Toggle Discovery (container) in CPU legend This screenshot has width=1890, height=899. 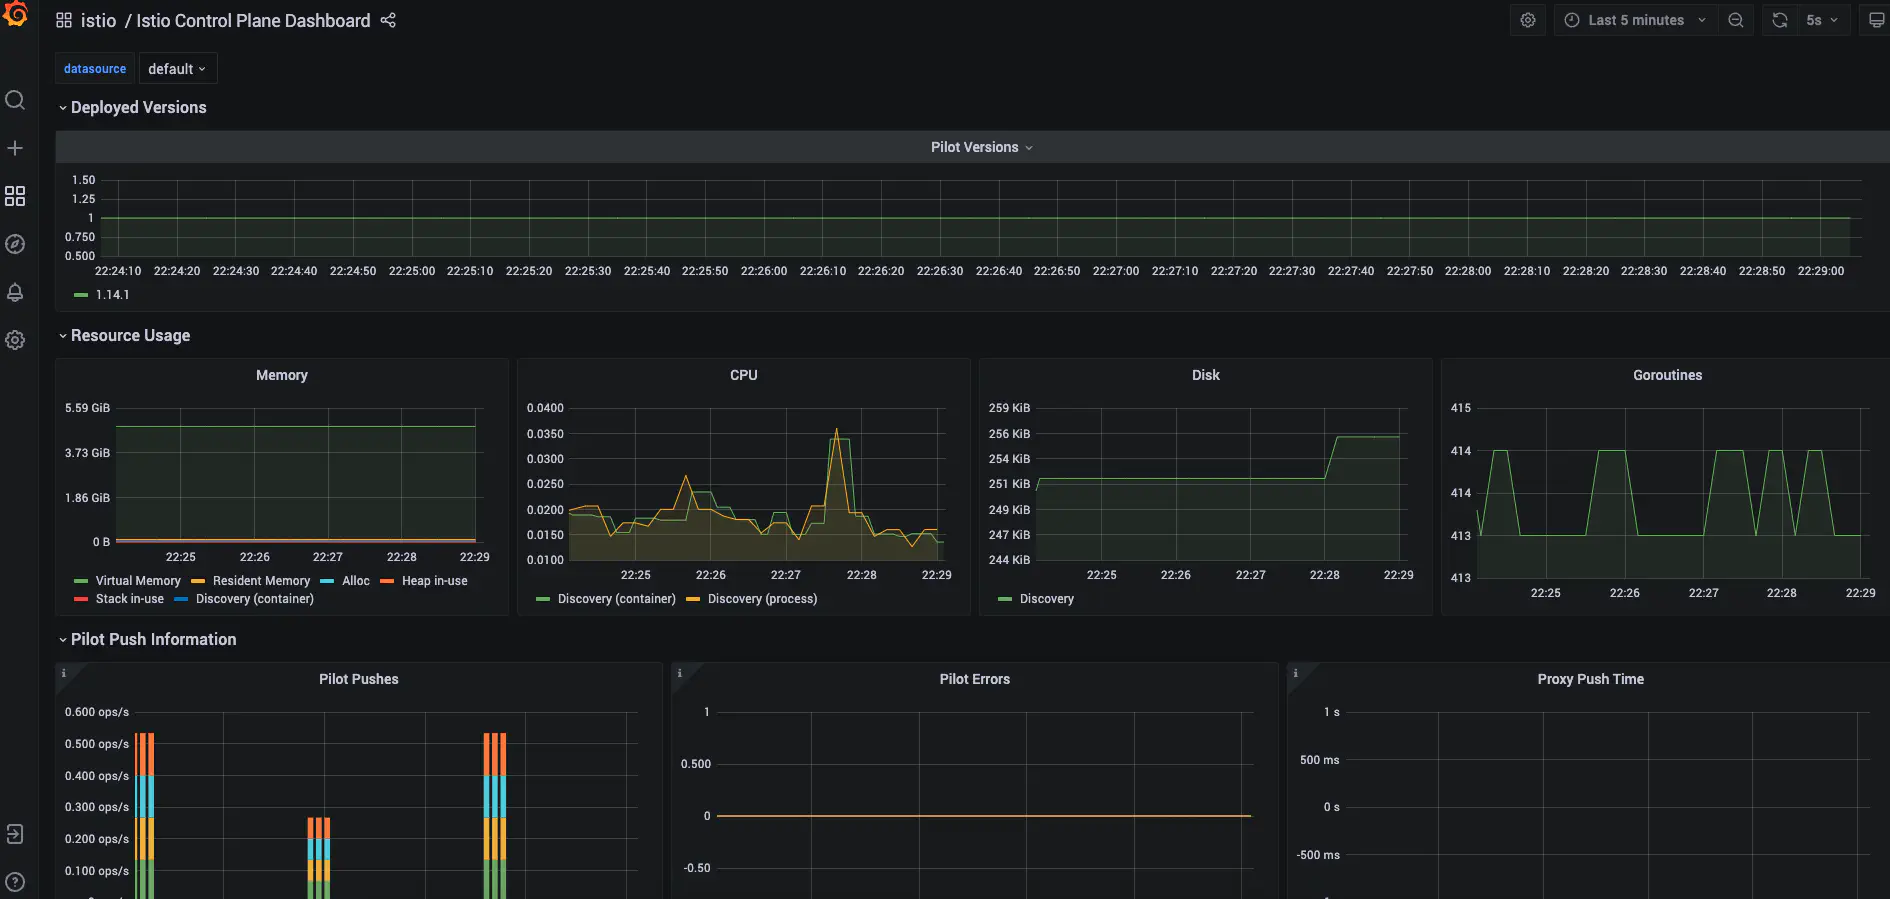[617, 599]
